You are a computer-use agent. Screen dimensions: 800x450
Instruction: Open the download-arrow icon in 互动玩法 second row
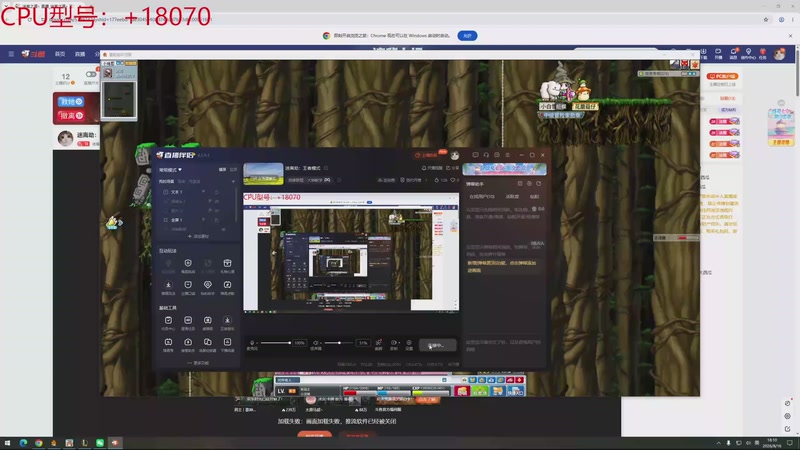coord(168,285)
